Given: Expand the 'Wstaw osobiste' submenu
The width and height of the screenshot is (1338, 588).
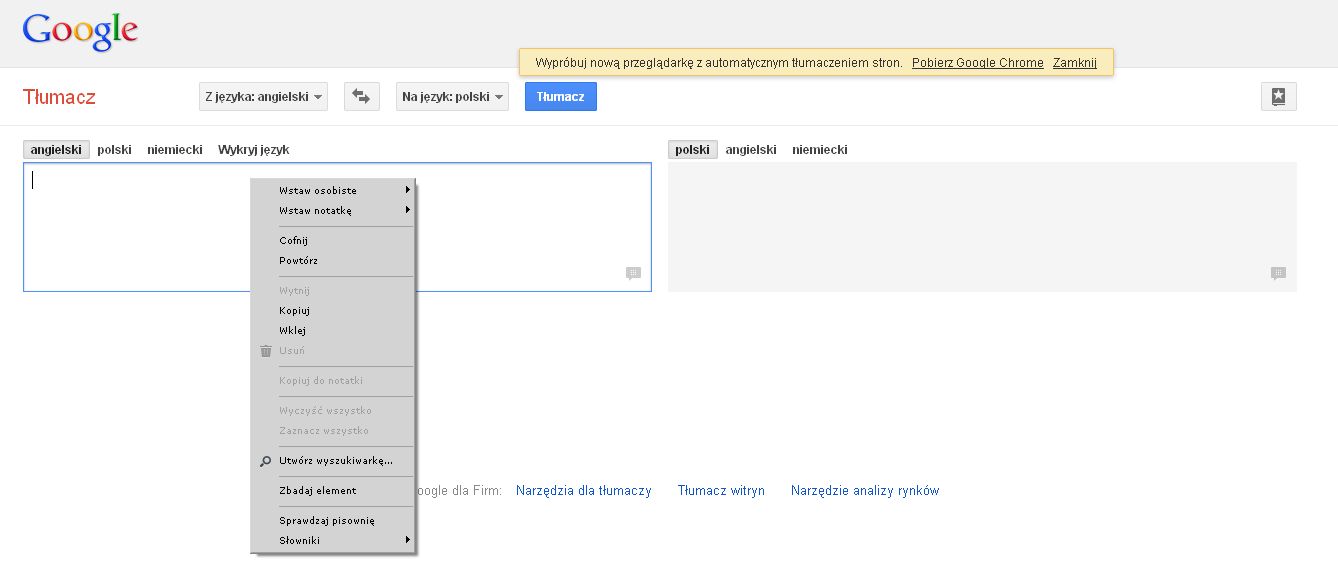Looking at the screenshot, I should [333, 191].
